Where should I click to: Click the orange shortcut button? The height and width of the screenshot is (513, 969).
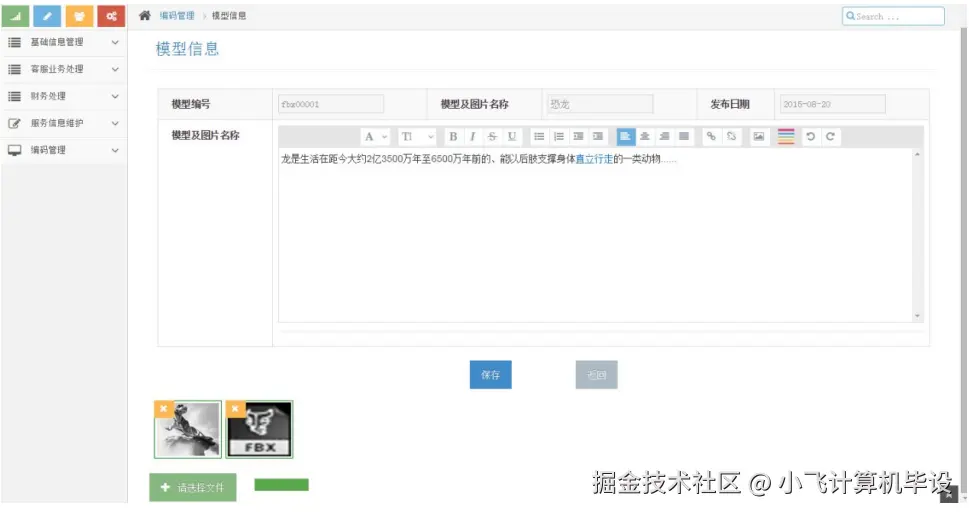[79, 16]
